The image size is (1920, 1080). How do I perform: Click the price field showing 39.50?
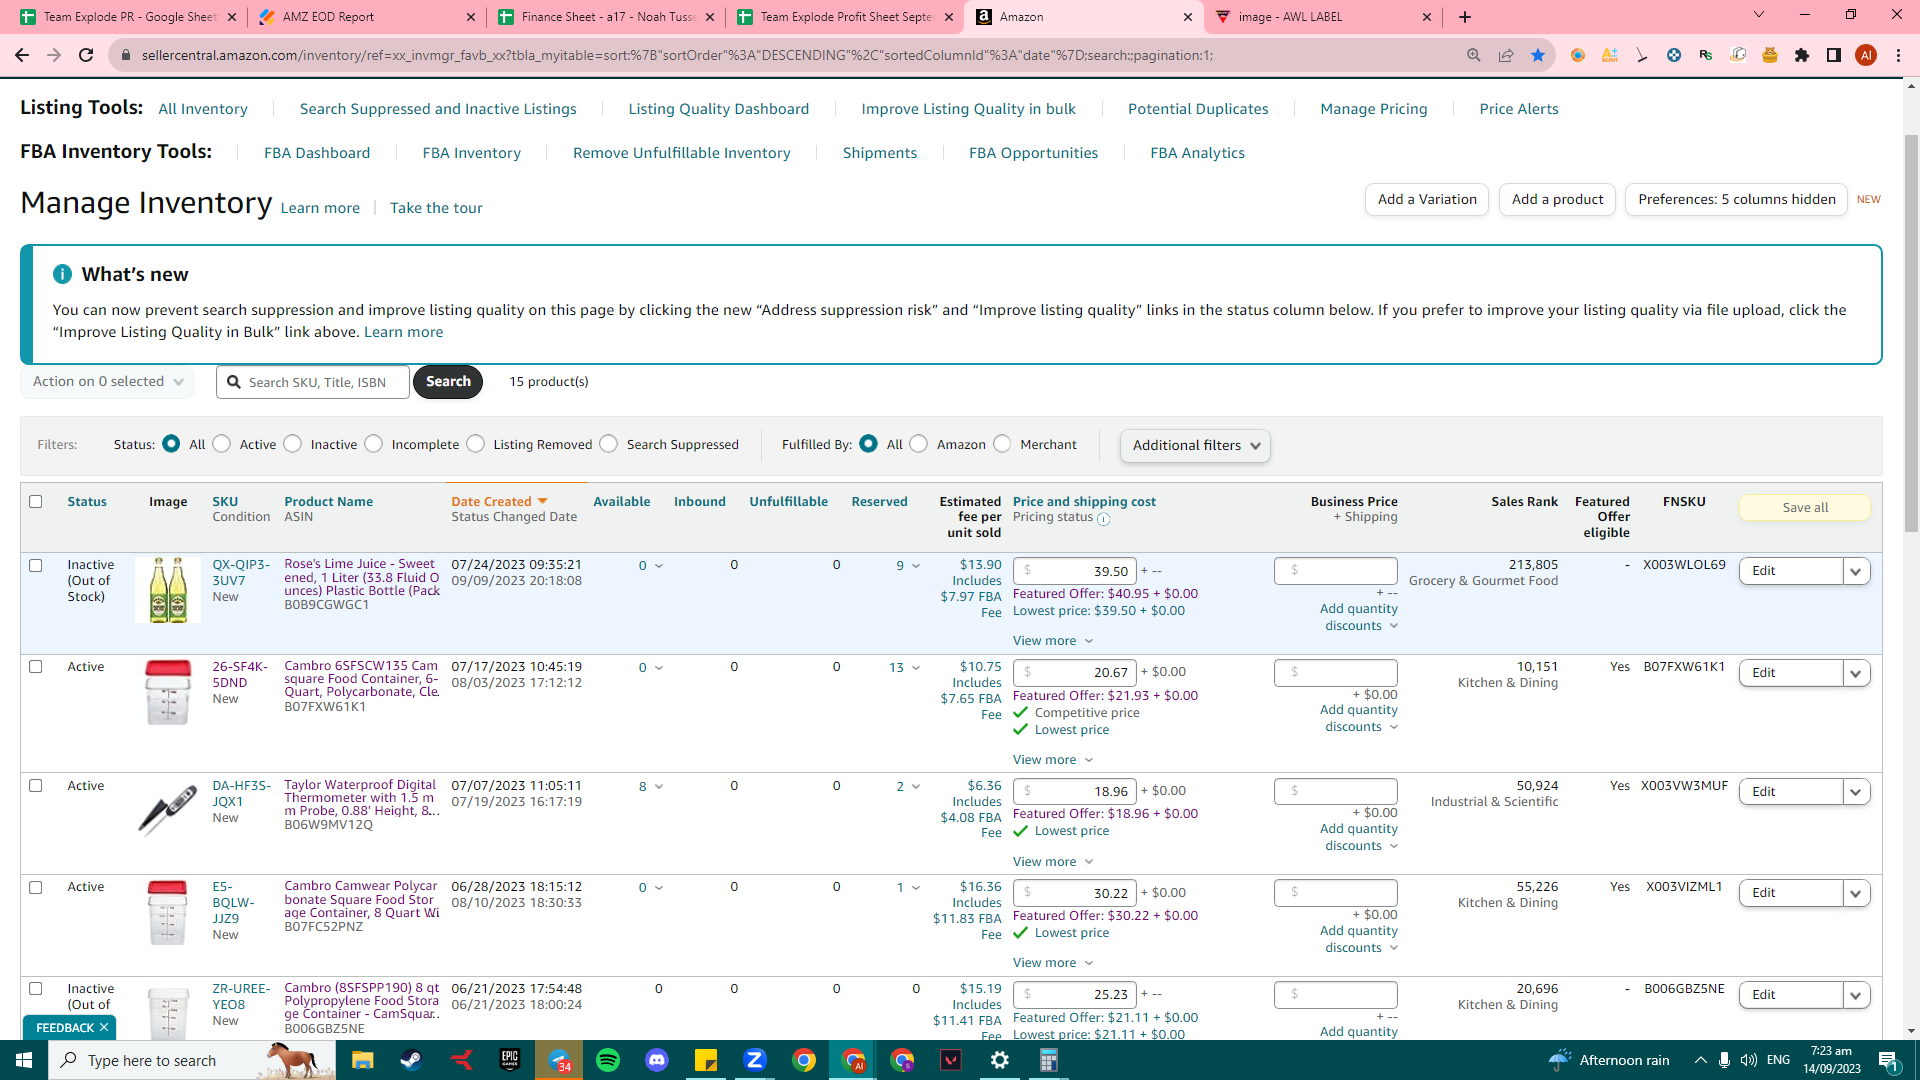click(x=1075, y=572)
